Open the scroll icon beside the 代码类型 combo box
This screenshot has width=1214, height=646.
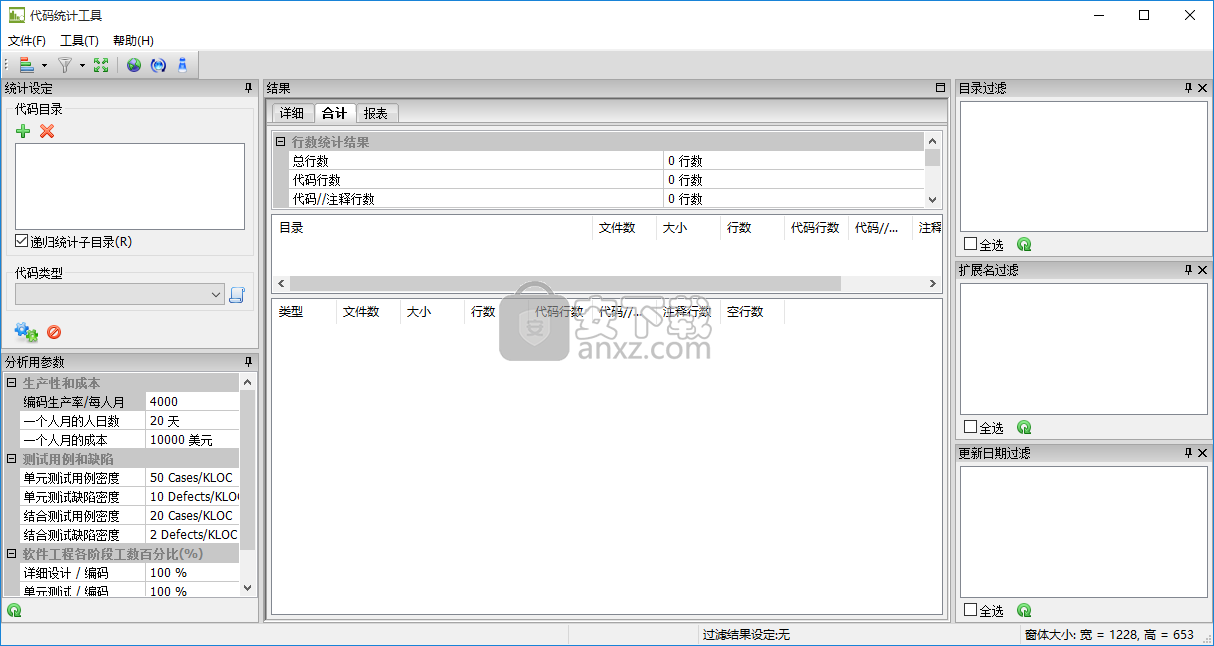coord(237,294)
